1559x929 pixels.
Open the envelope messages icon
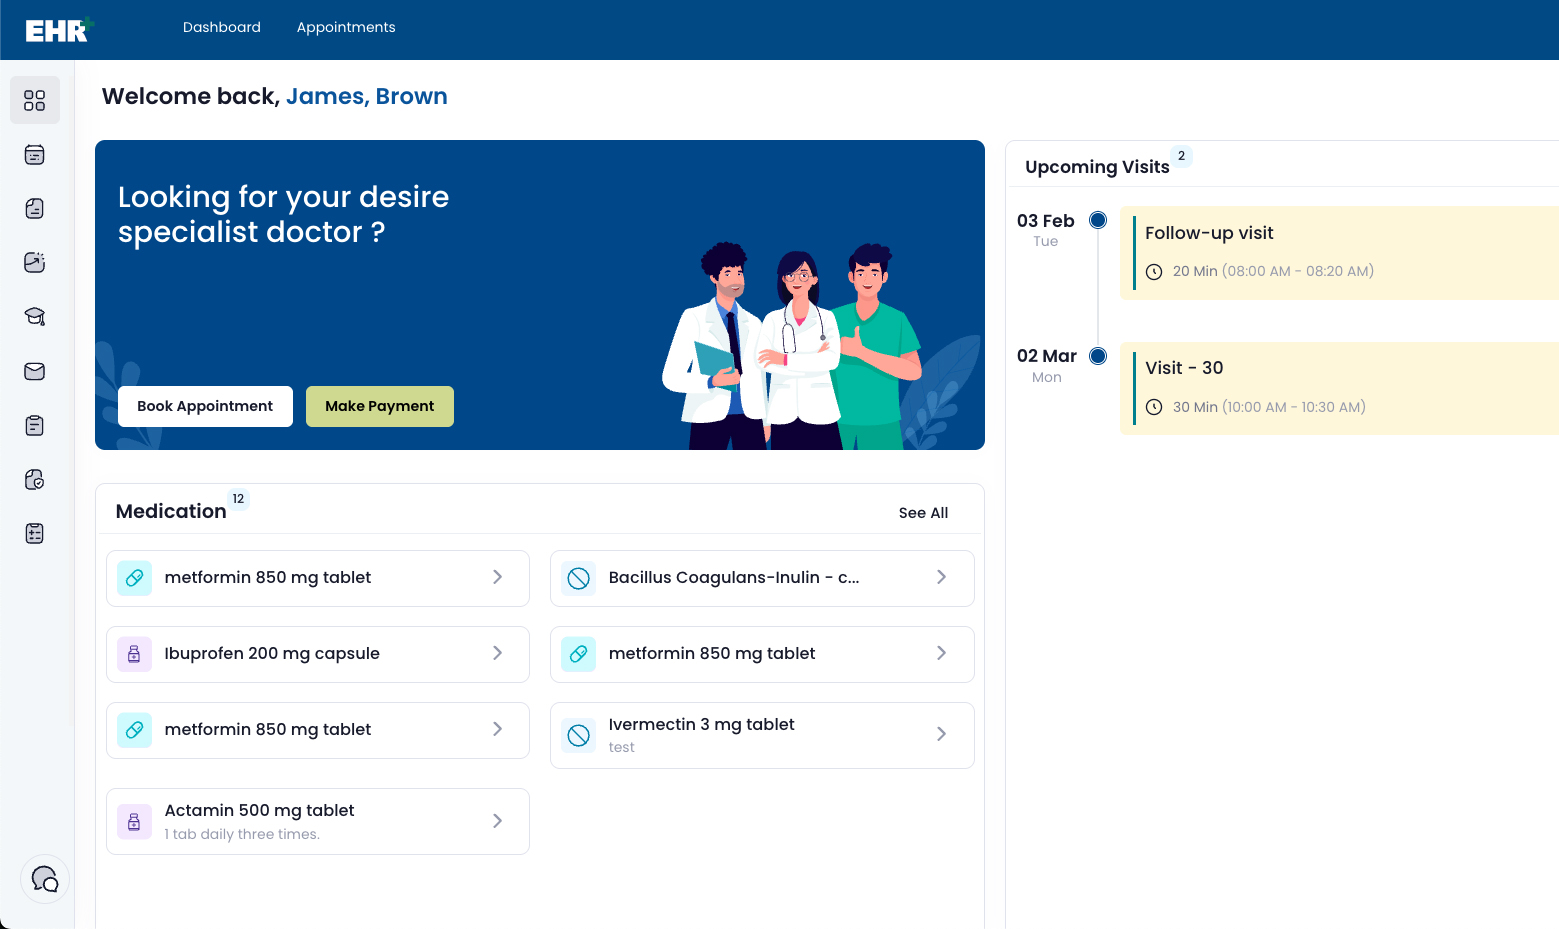[35, 372]
